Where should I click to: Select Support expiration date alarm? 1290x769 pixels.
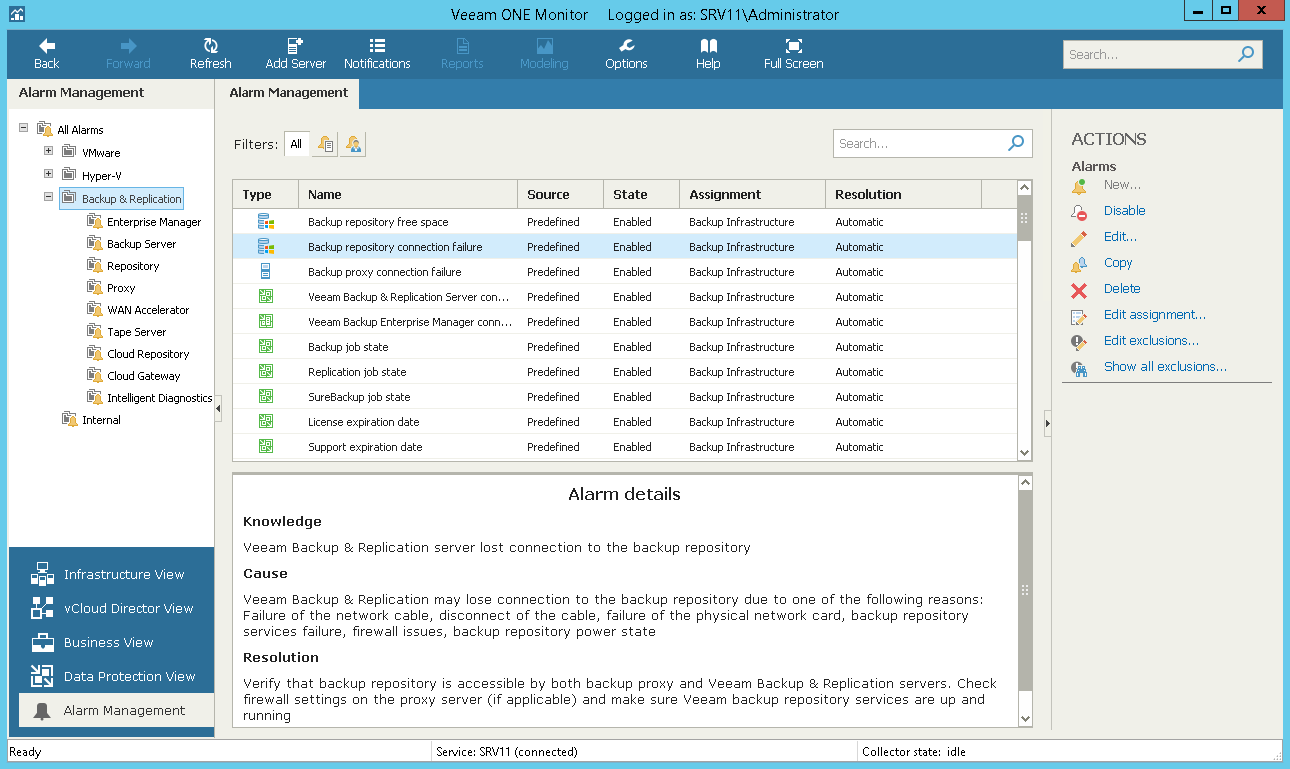(625, 447)
